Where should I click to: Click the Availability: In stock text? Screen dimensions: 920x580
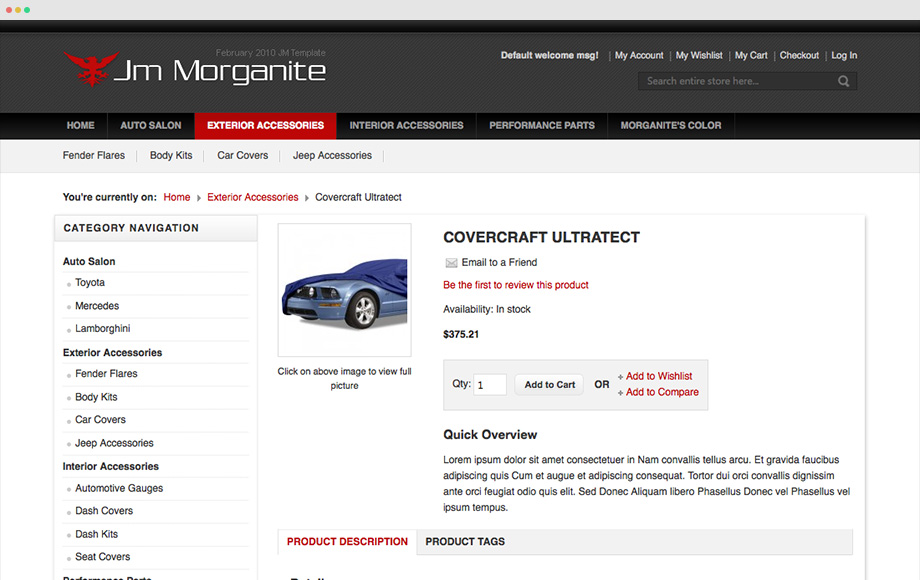pos(487,310)
